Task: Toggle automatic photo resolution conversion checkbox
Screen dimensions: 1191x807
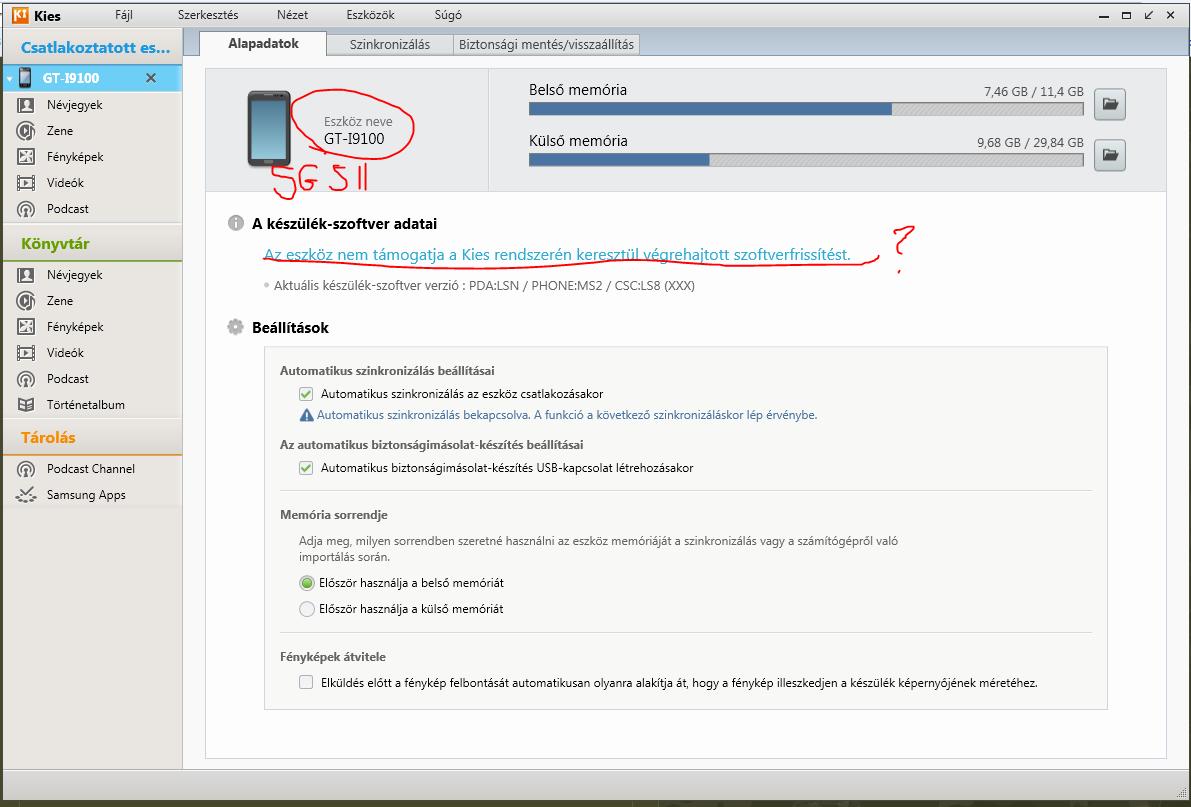Action: coord(306,682)
